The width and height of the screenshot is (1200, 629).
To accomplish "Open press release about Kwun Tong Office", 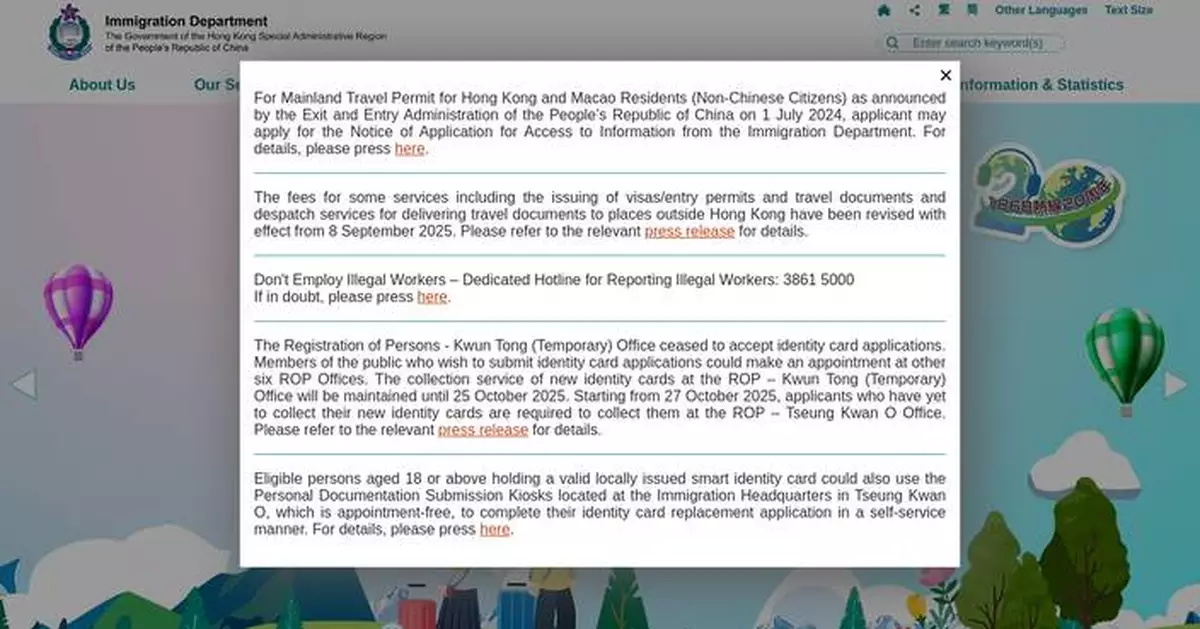I will (482, 430).
